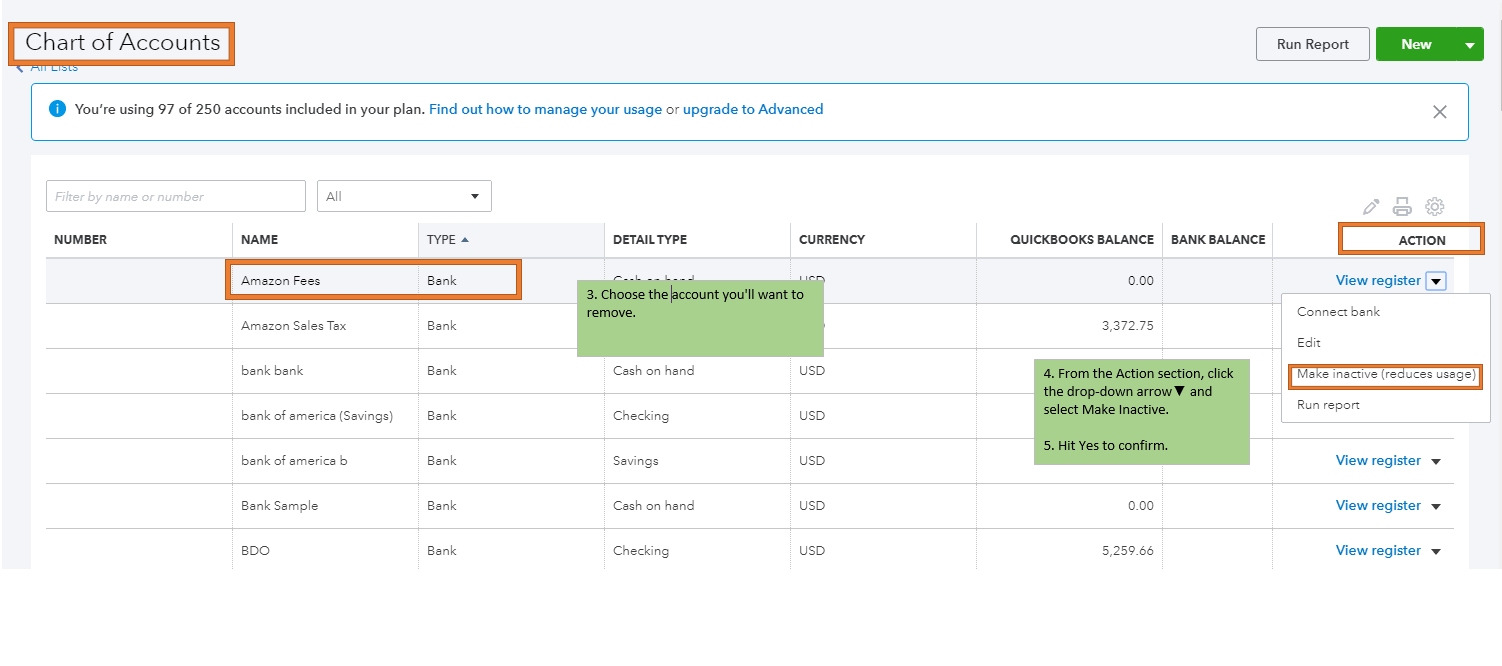
Task: Sort by the TYPE column arrow
Action: click(x=465, y=239)
